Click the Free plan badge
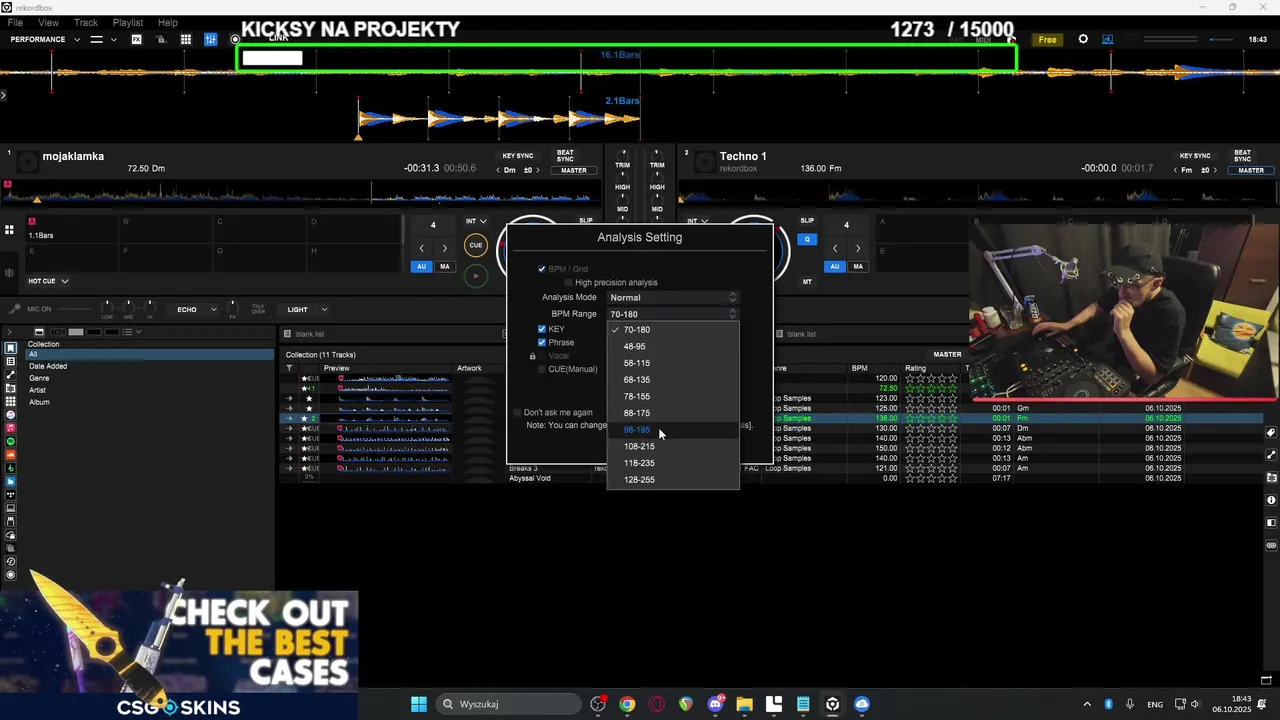The image size is (1280, 720). click(x=1047, y=40)
